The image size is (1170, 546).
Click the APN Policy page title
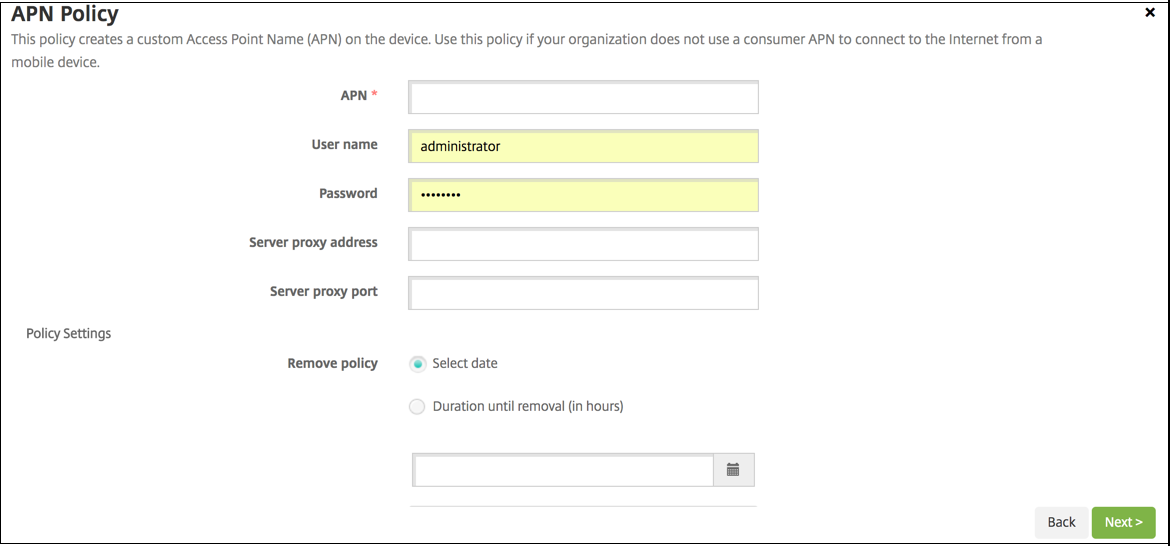tap(64, 14)
